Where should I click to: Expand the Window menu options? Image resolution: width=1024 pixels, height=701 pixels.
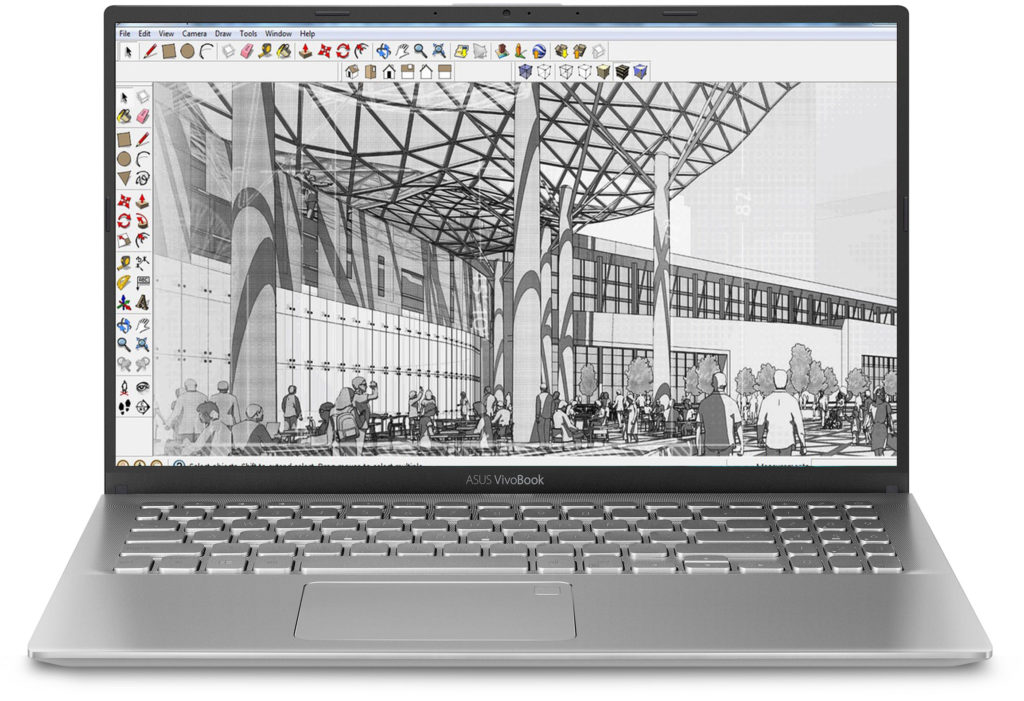(277, 32)
